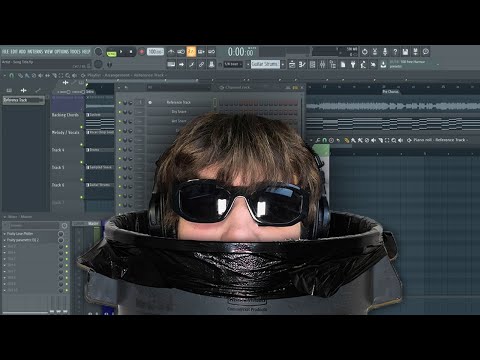This screenshot has width=480, height=360.
Task: Open the OPTIONS menu
Action: [61, 52]
